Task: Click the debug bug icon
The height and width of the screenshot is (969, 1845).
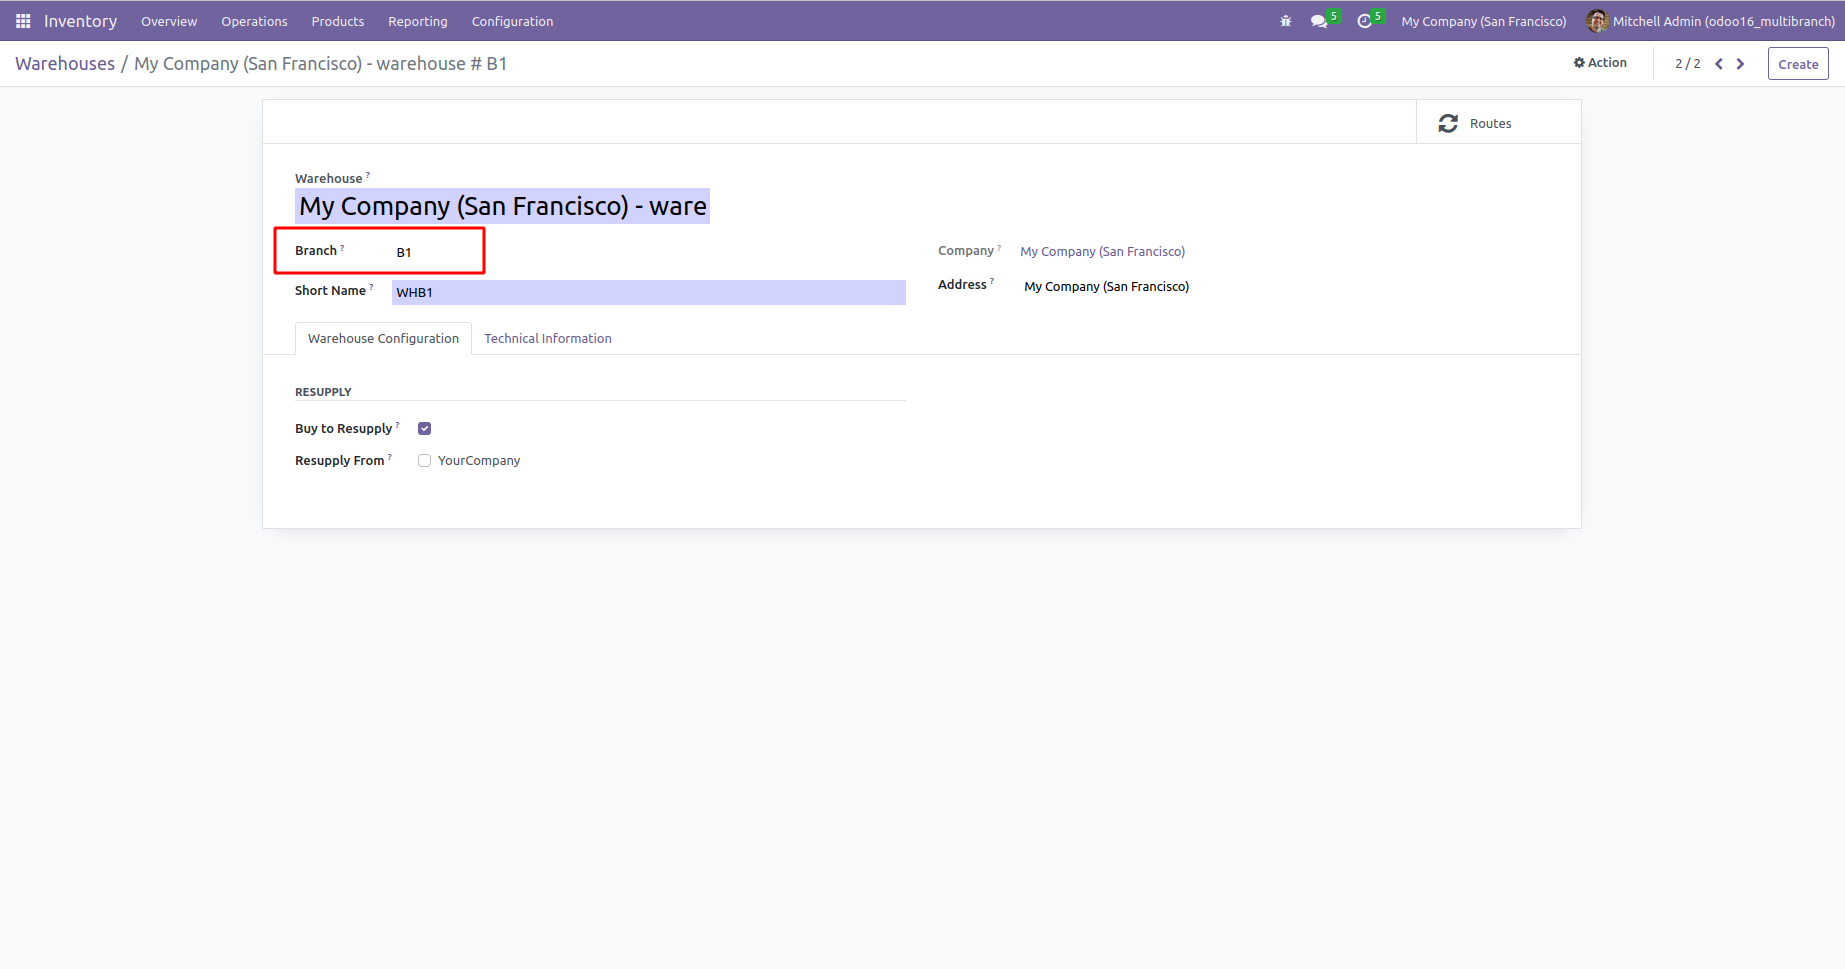Action: [1286, 21]
